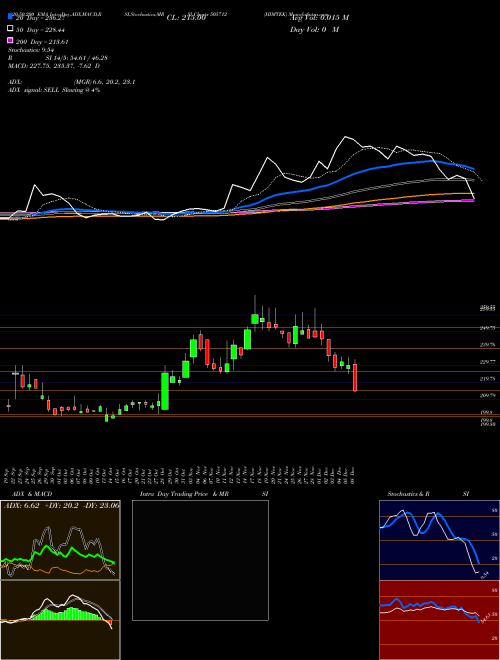This screenshot has height=660, width=500.
Task: Click the white 50 Day legend swatch
Action: click(x=10, y=29)
